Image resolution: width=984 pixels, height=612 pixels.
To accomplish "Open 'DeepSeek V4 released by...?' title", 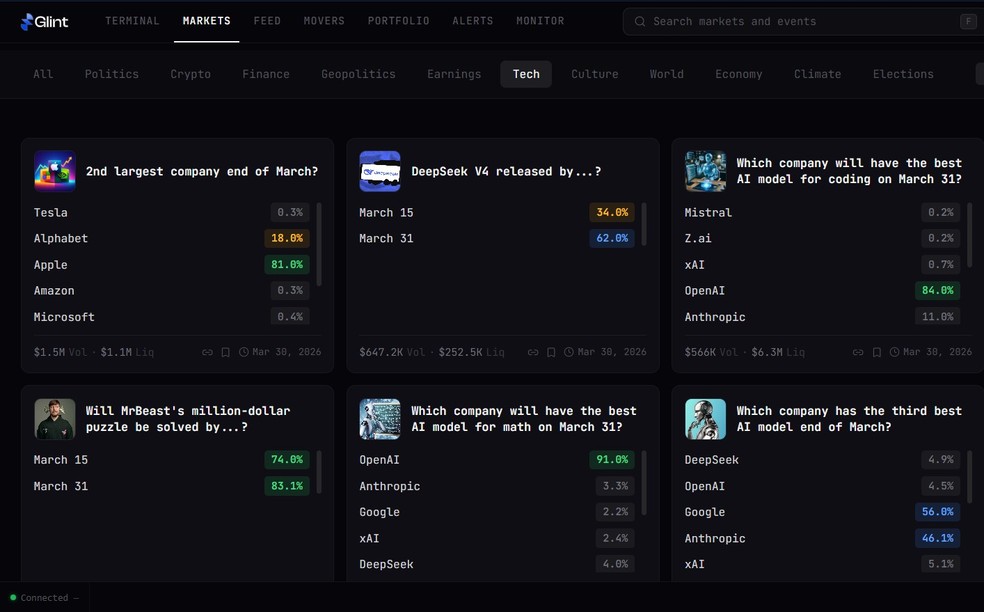I will click(x=506, y=171).
